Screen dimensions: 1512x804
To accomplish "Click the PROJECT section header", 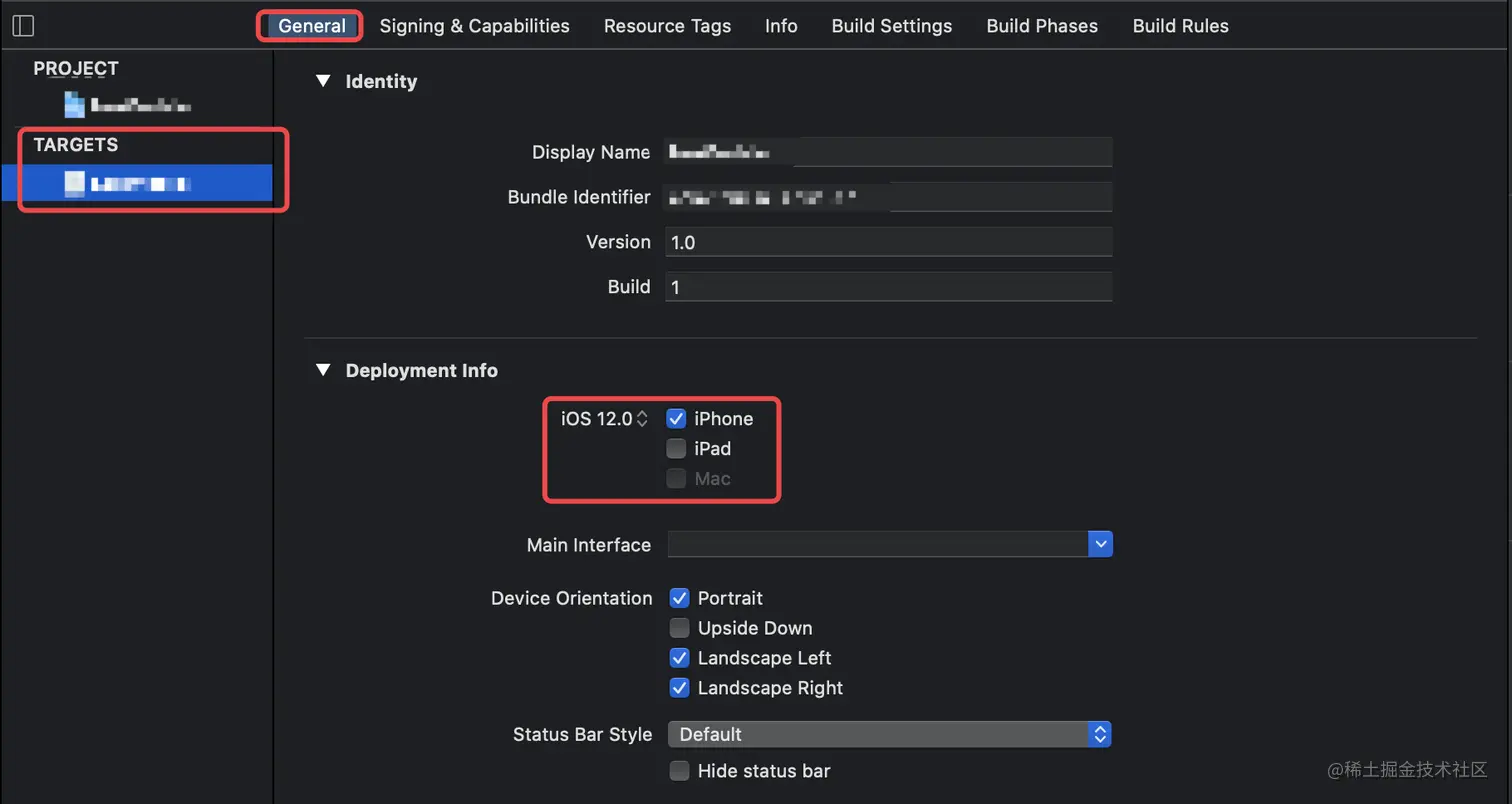I will click(76, 68).
